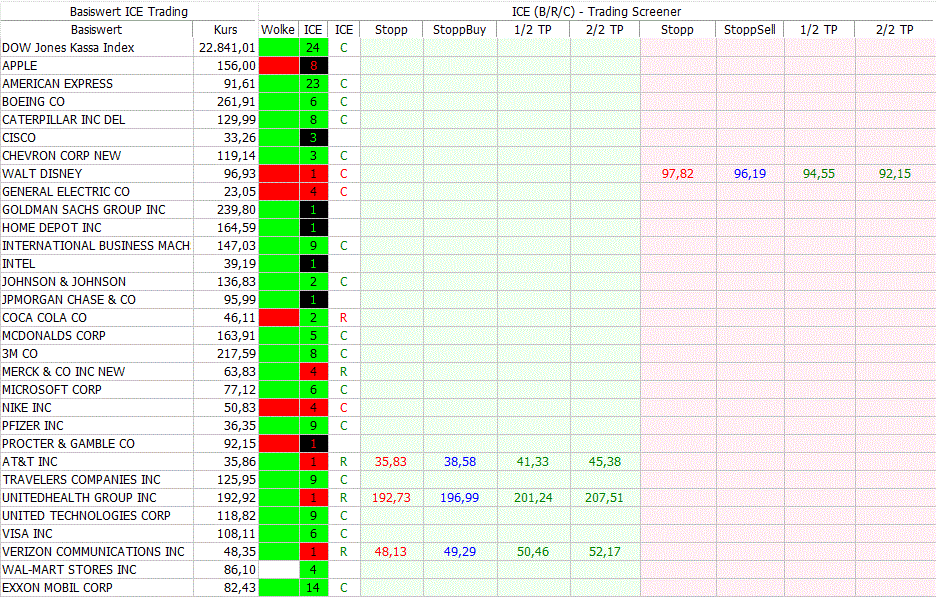Select the StoppBuy column header
This screenshot has height=597, width=936.
(459, 30)
